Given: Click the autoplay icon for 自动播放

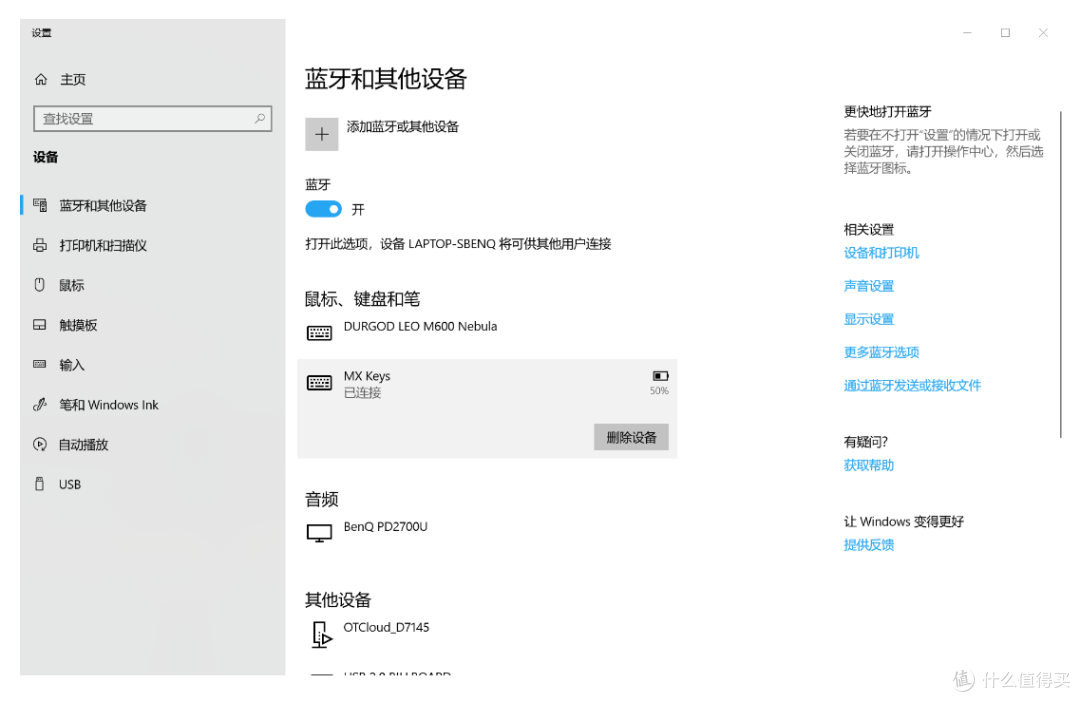Looking at the screenshot, I should [40, 444].
